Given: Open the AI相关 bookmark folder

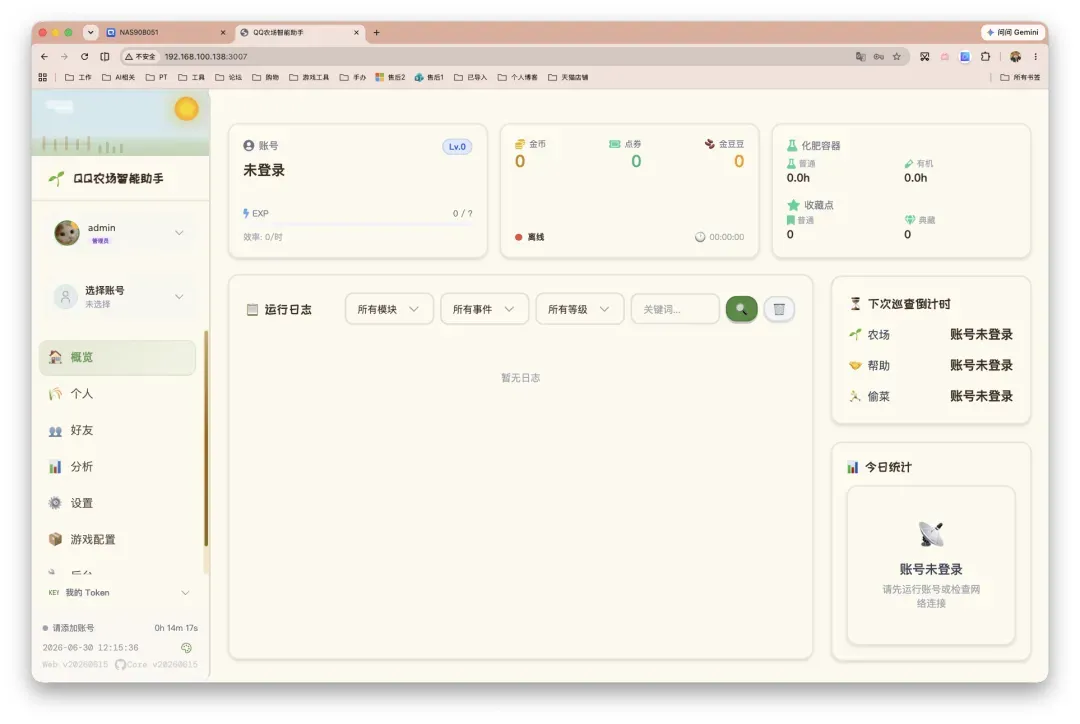Looking at the screenshot, I should tap(118, 77).
